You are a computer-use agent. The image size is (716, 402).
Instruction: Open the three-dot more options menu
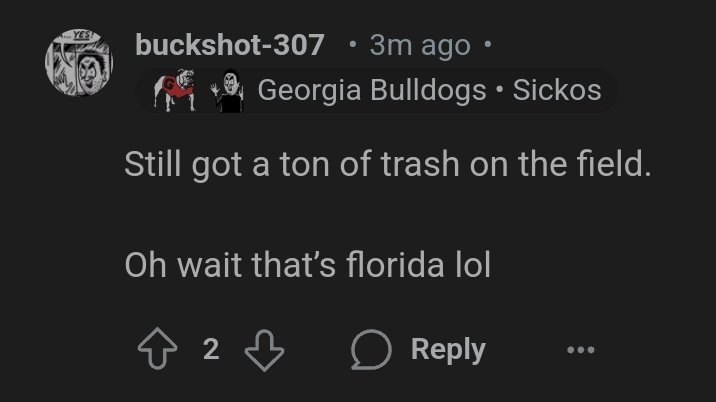tap(579, 350)
